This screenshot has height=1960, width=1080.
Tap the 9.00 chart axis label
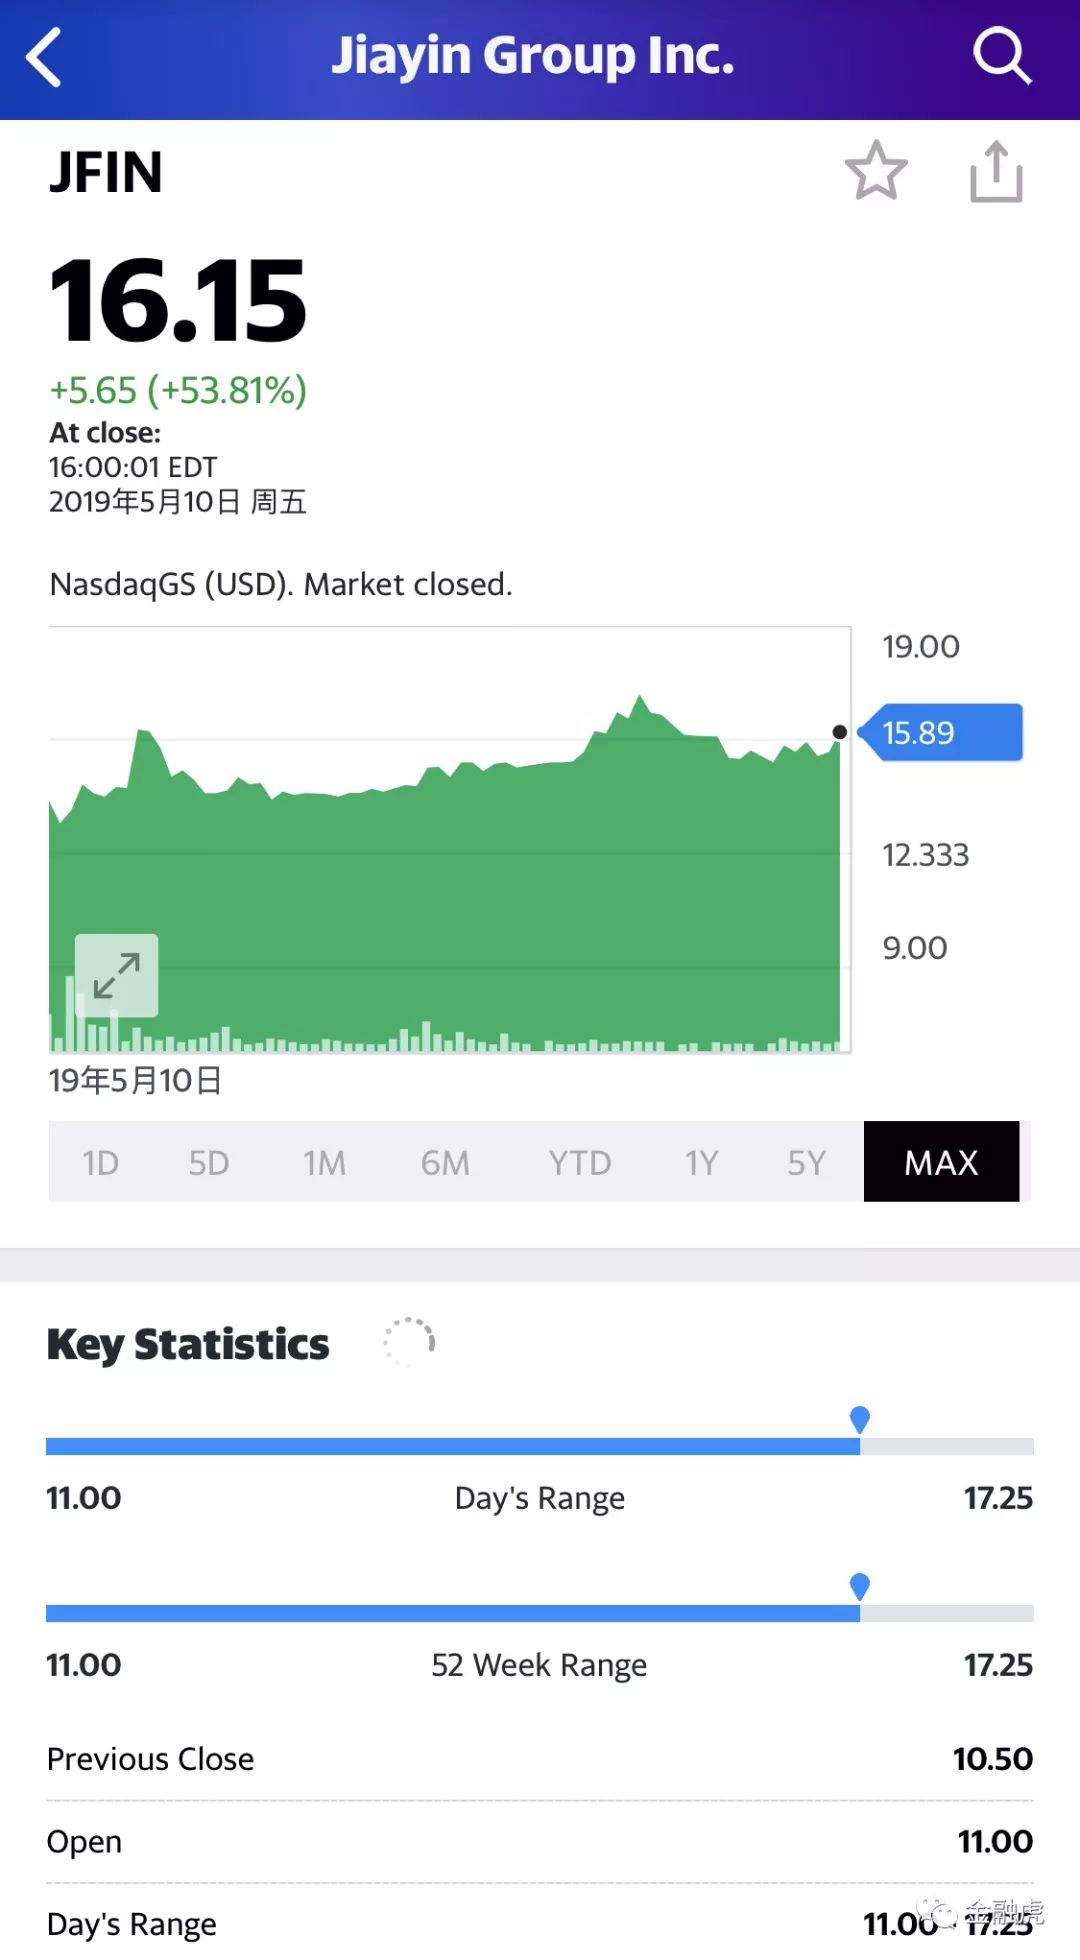click(915, 948)
